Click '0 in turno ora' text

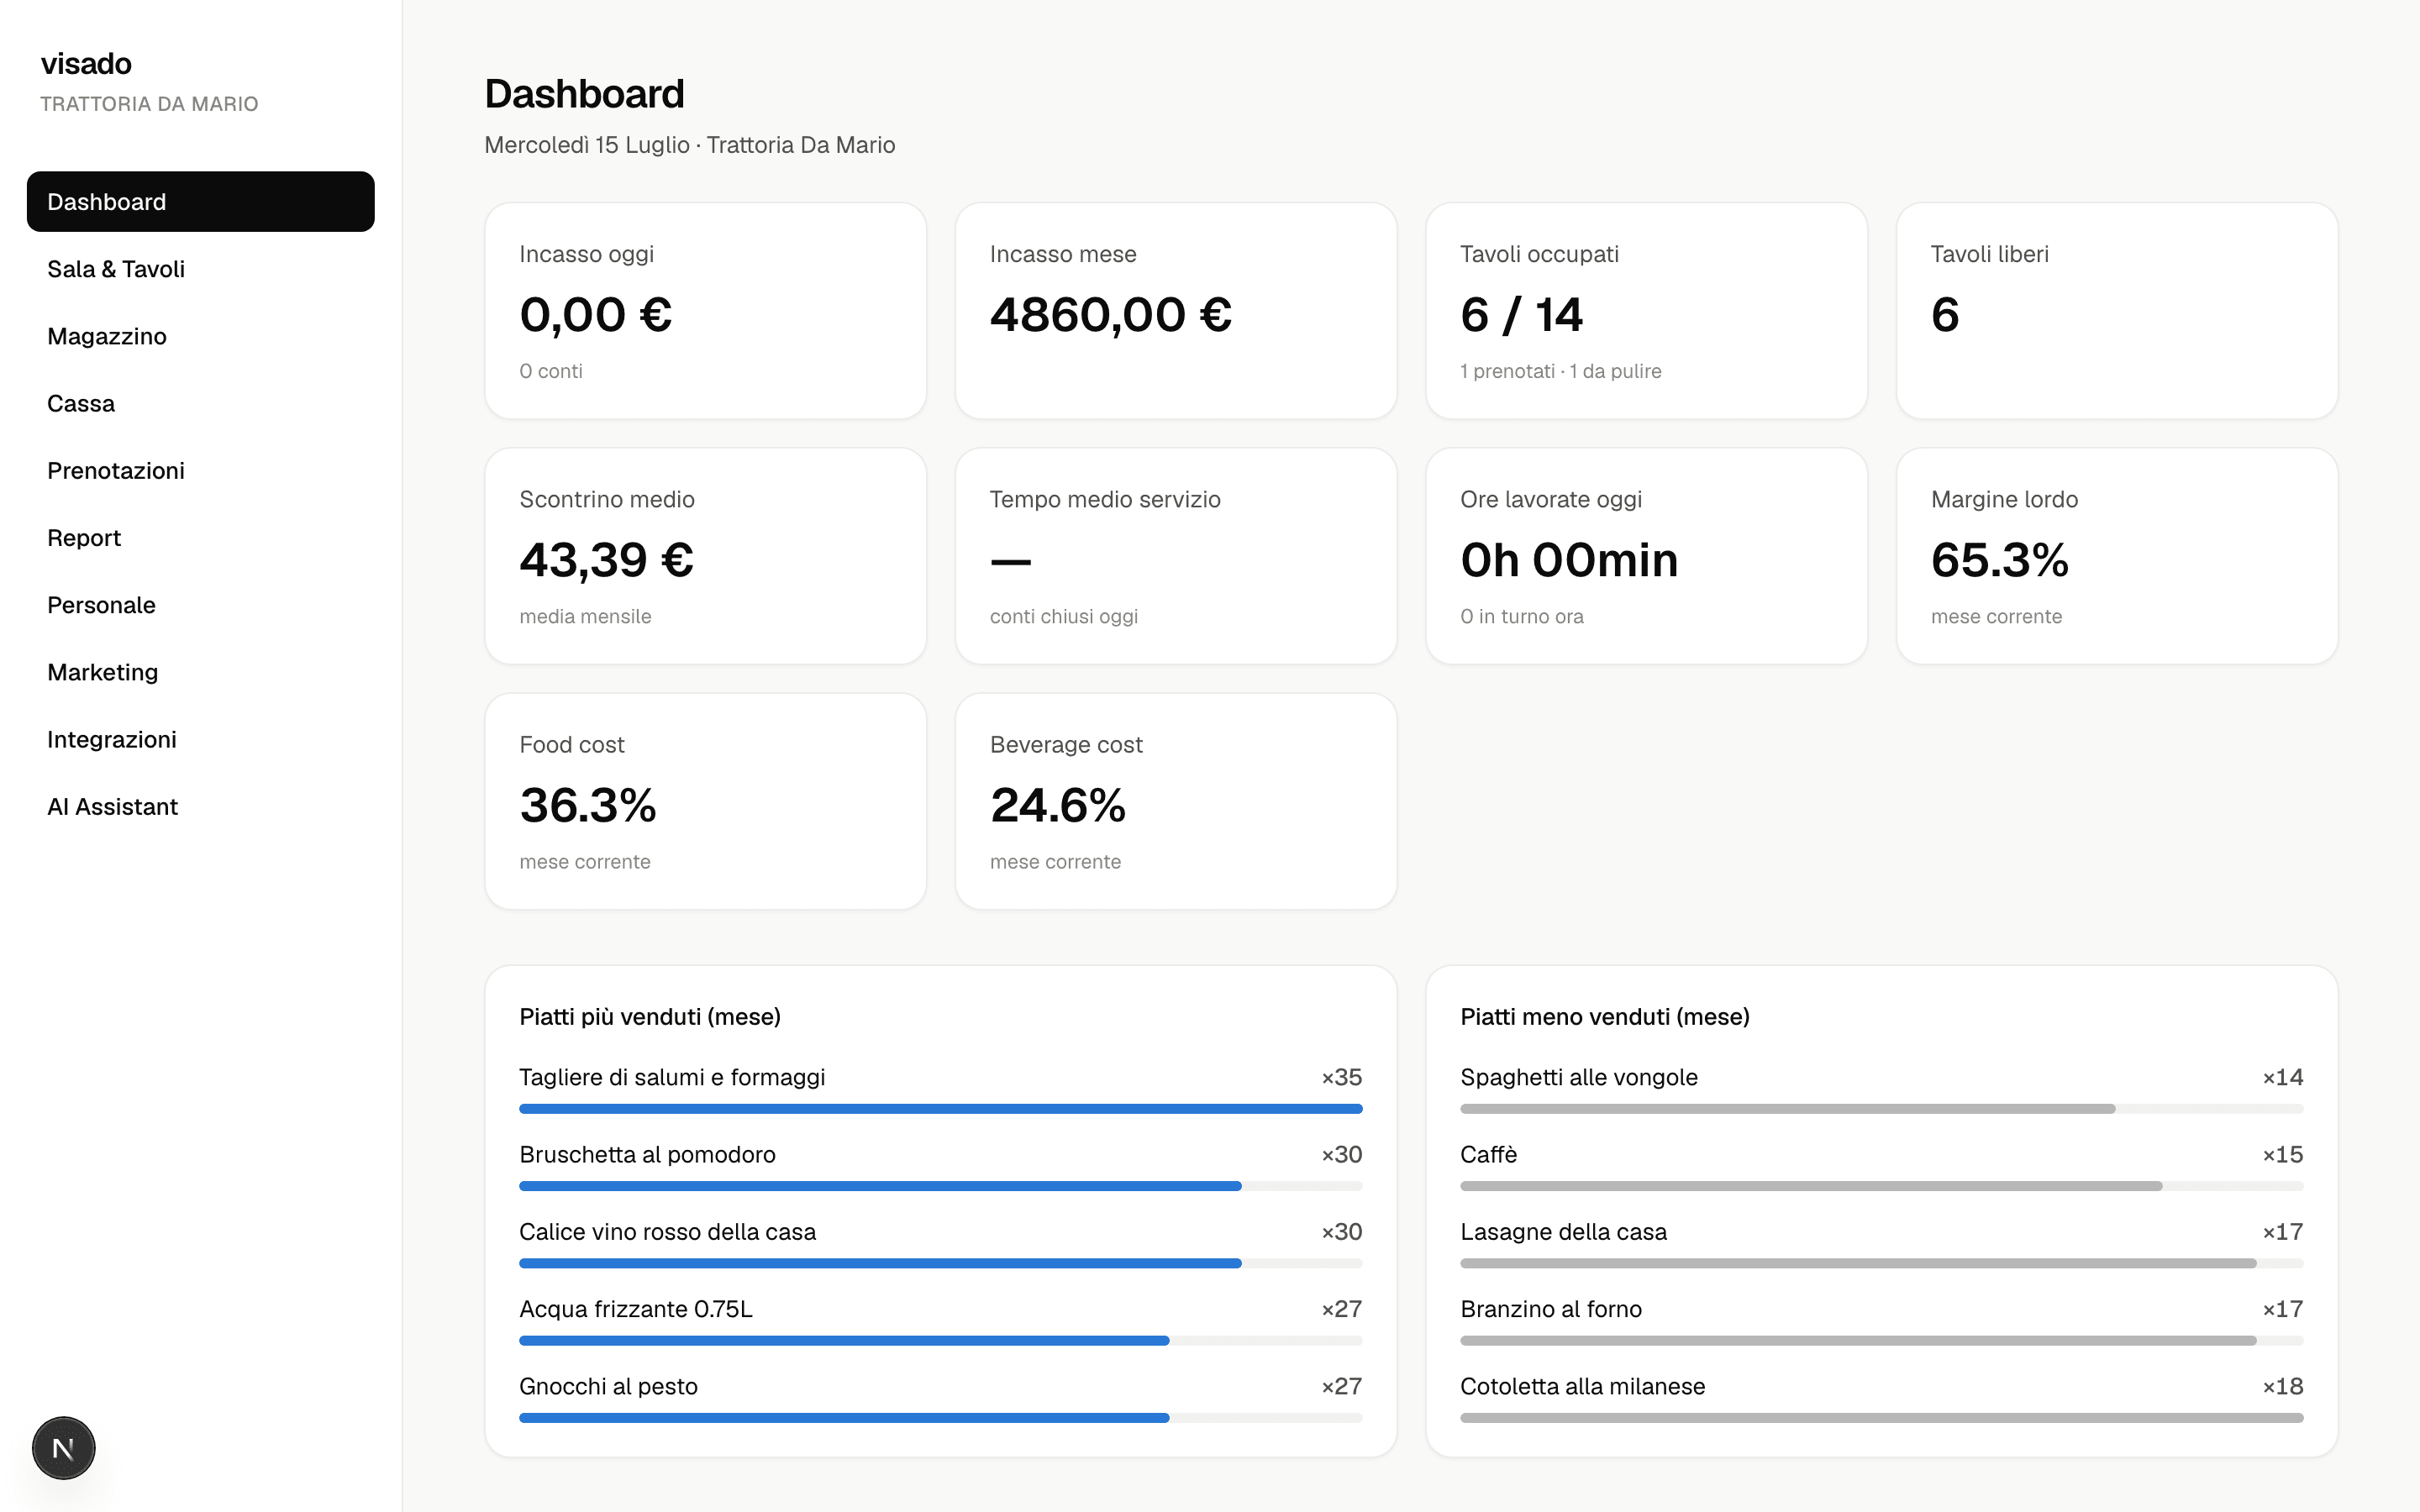click(x=1522, y=616)
